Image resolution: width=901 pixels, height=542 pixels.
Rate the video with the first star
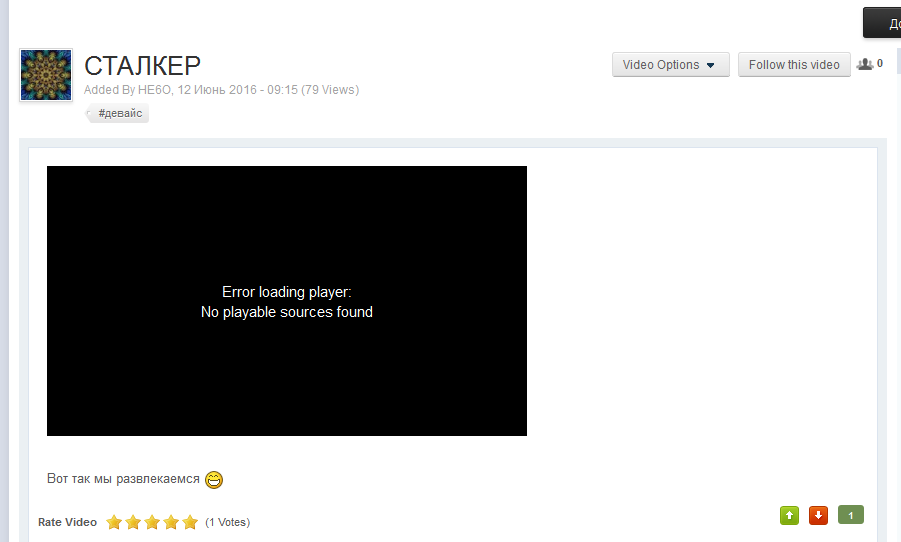pyautogui.click(x=114, y=522)
